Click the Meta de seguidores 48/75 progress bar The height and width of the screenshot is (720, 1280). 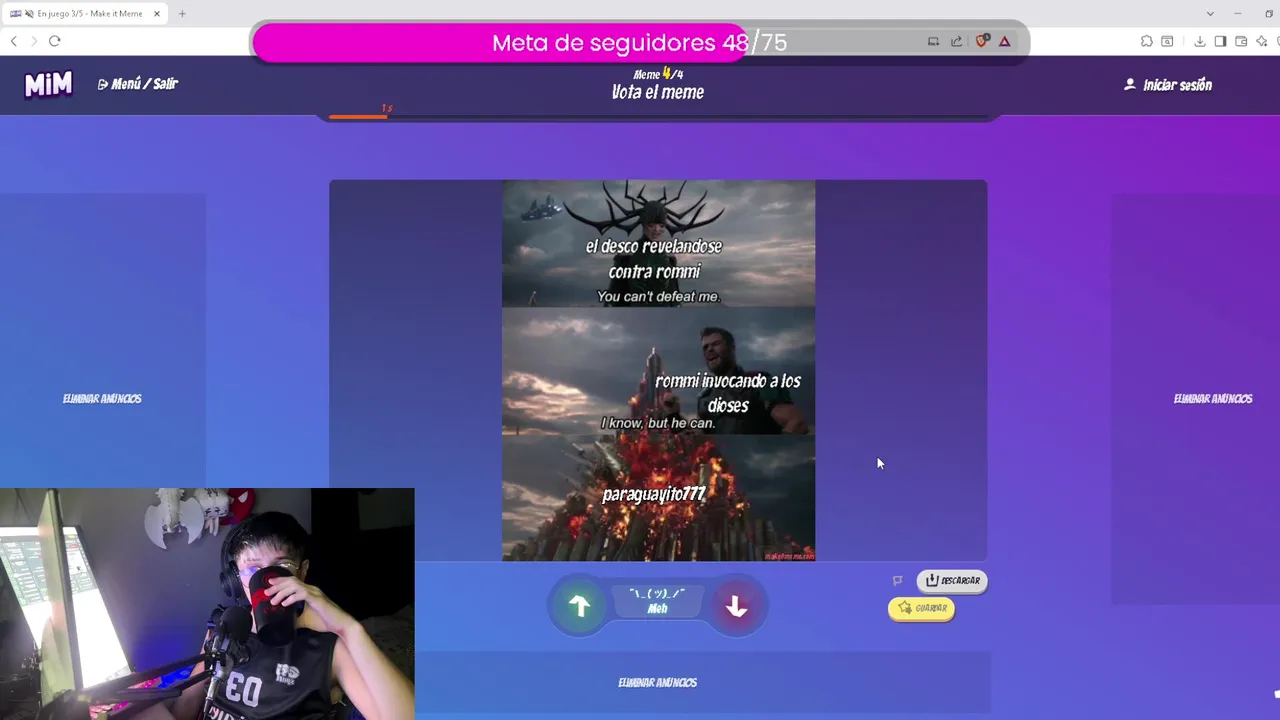(x=640, y=43)
